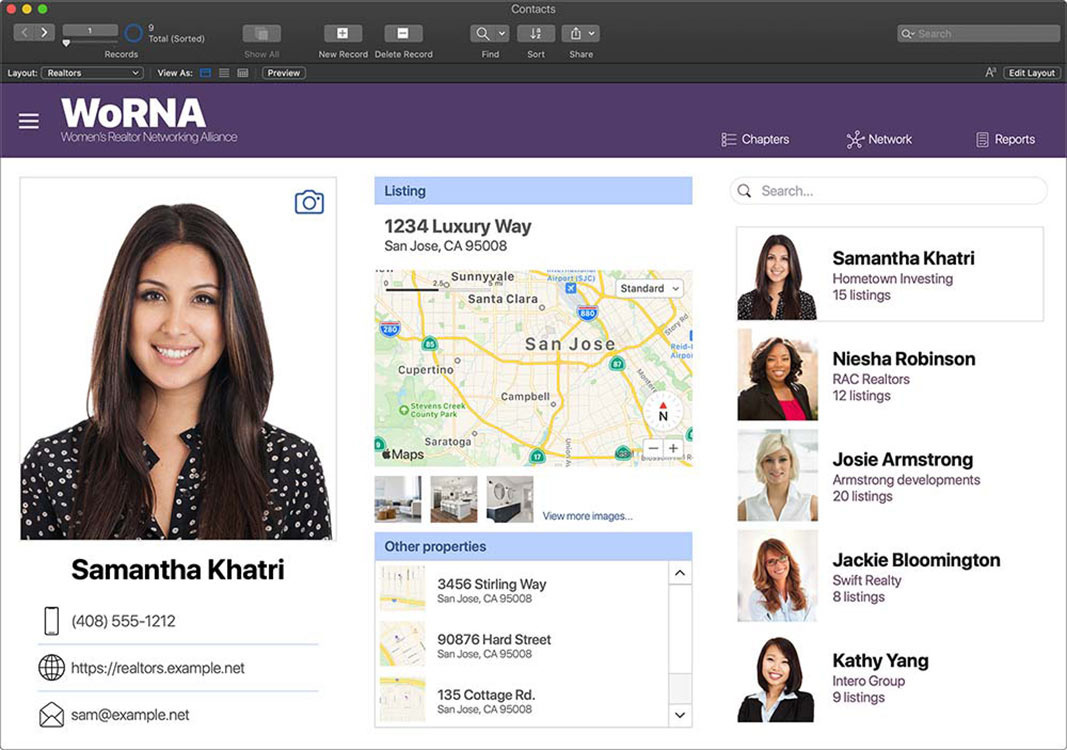This screenshot has width=1067, height=750.
Task: Click the camera icon on Samantha's photo
Action: pyautogui.click(x=309, y=201)
